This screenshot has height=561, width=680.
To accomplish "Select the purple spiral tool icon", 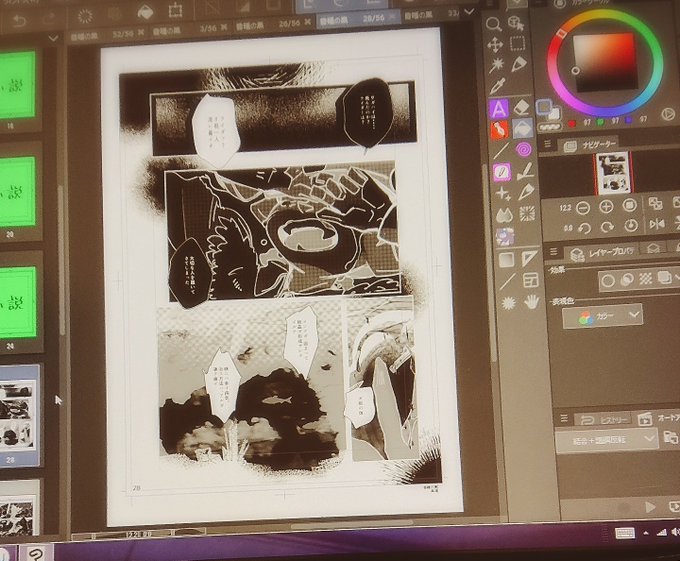I will 524,150.
